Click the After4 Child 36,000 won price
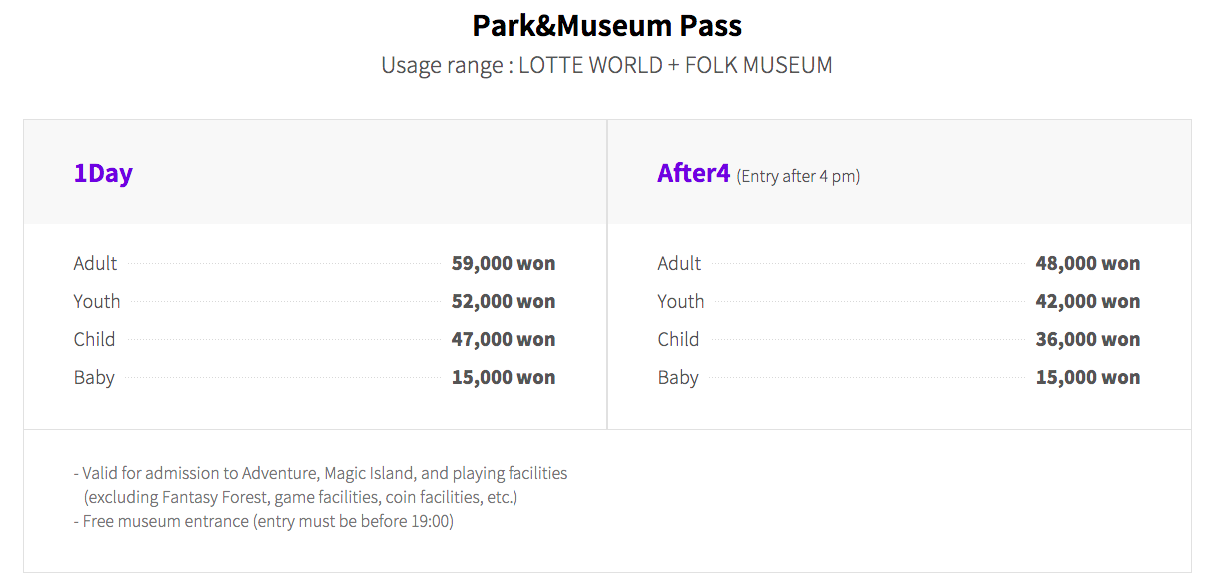Screen dimensions: 1219x588 [1088, 340]
